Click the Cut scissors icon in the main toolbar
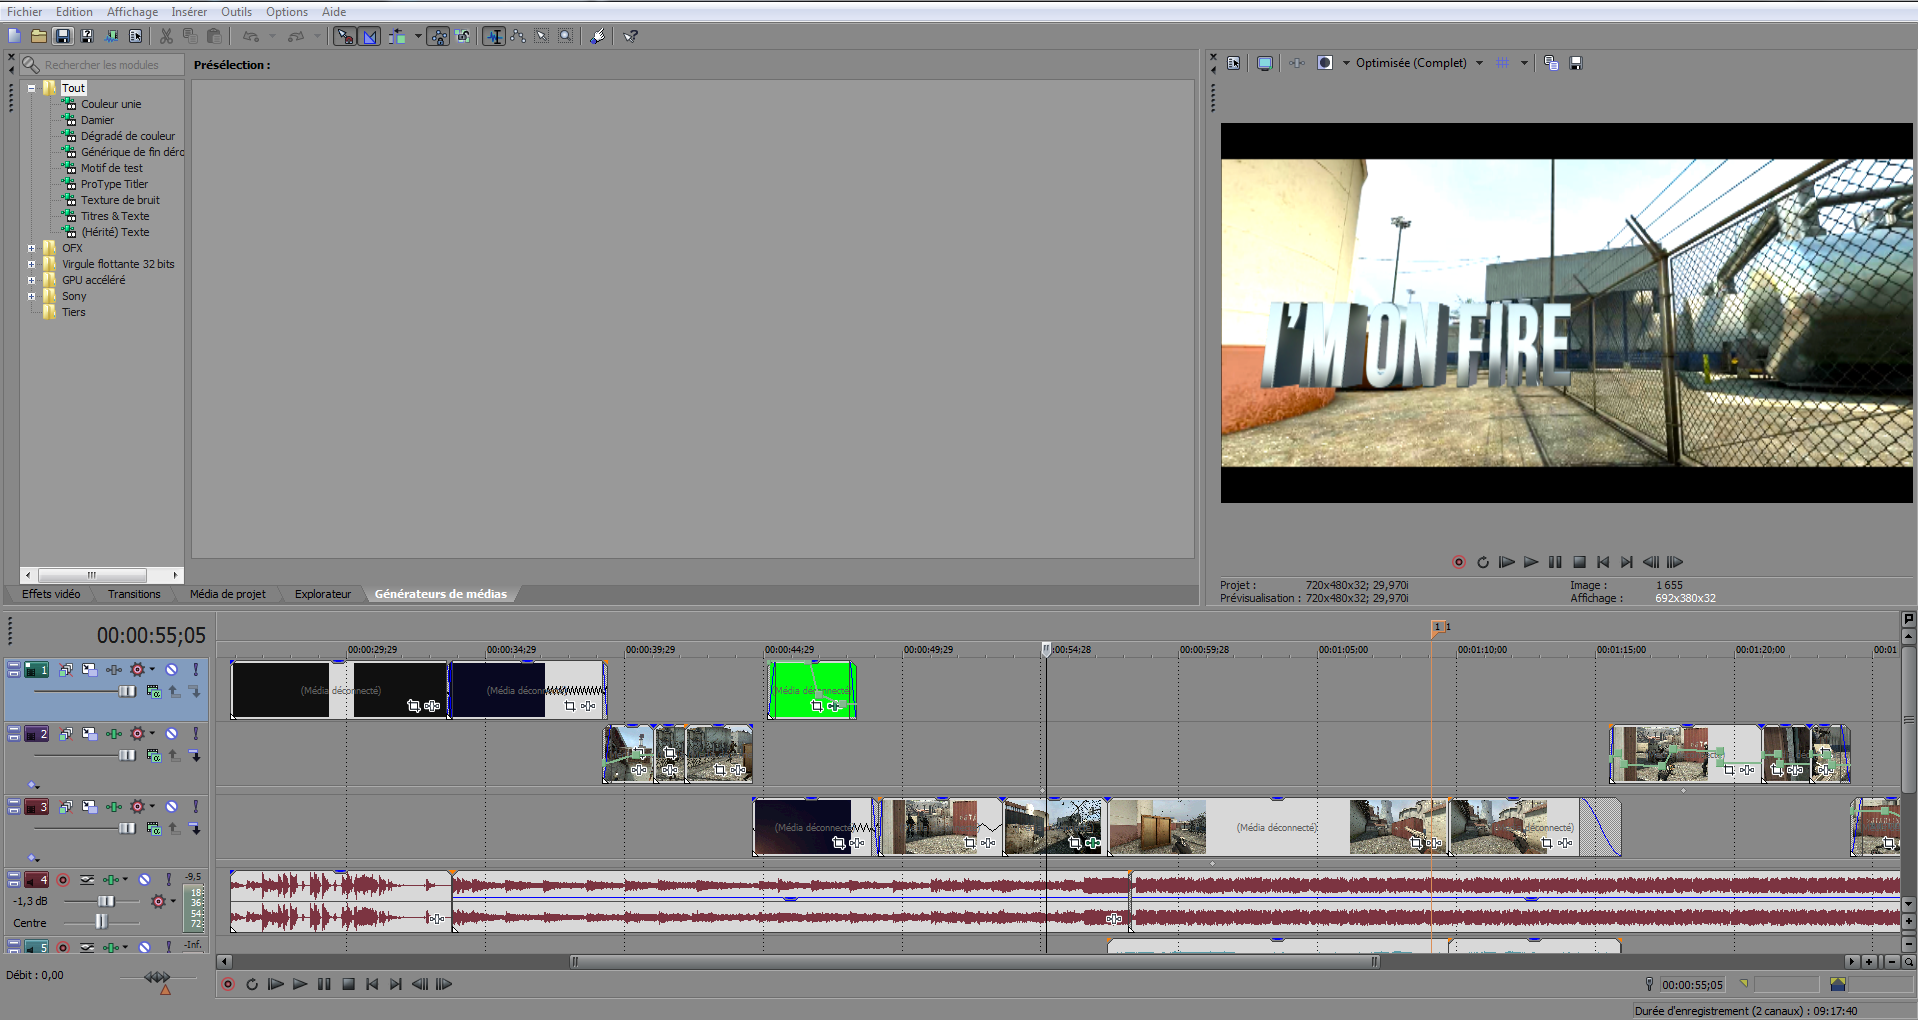 pos(166,36)
